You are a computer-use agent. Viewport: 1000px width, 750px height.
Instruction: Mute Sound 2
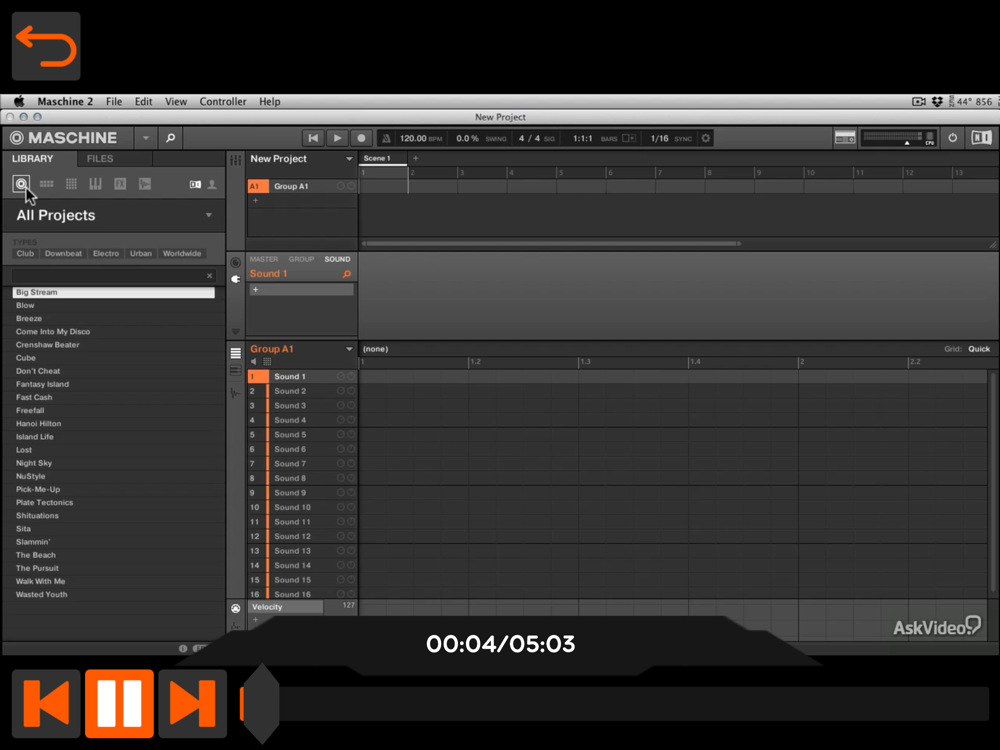coord(341,391)
